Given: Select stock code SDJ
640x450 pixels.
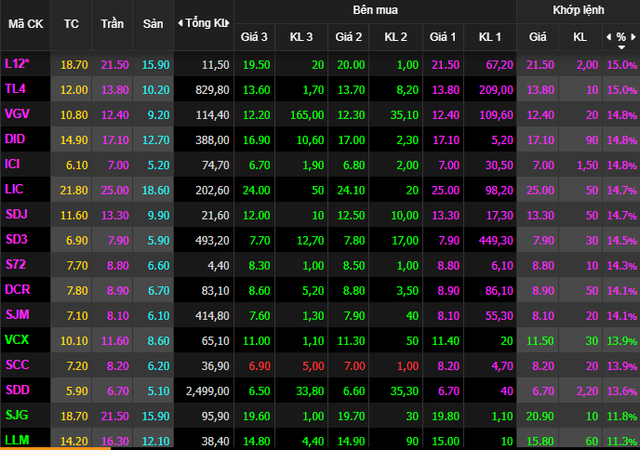Looking at the screenshot, I should pyautogui.click(x=16, y=214).
